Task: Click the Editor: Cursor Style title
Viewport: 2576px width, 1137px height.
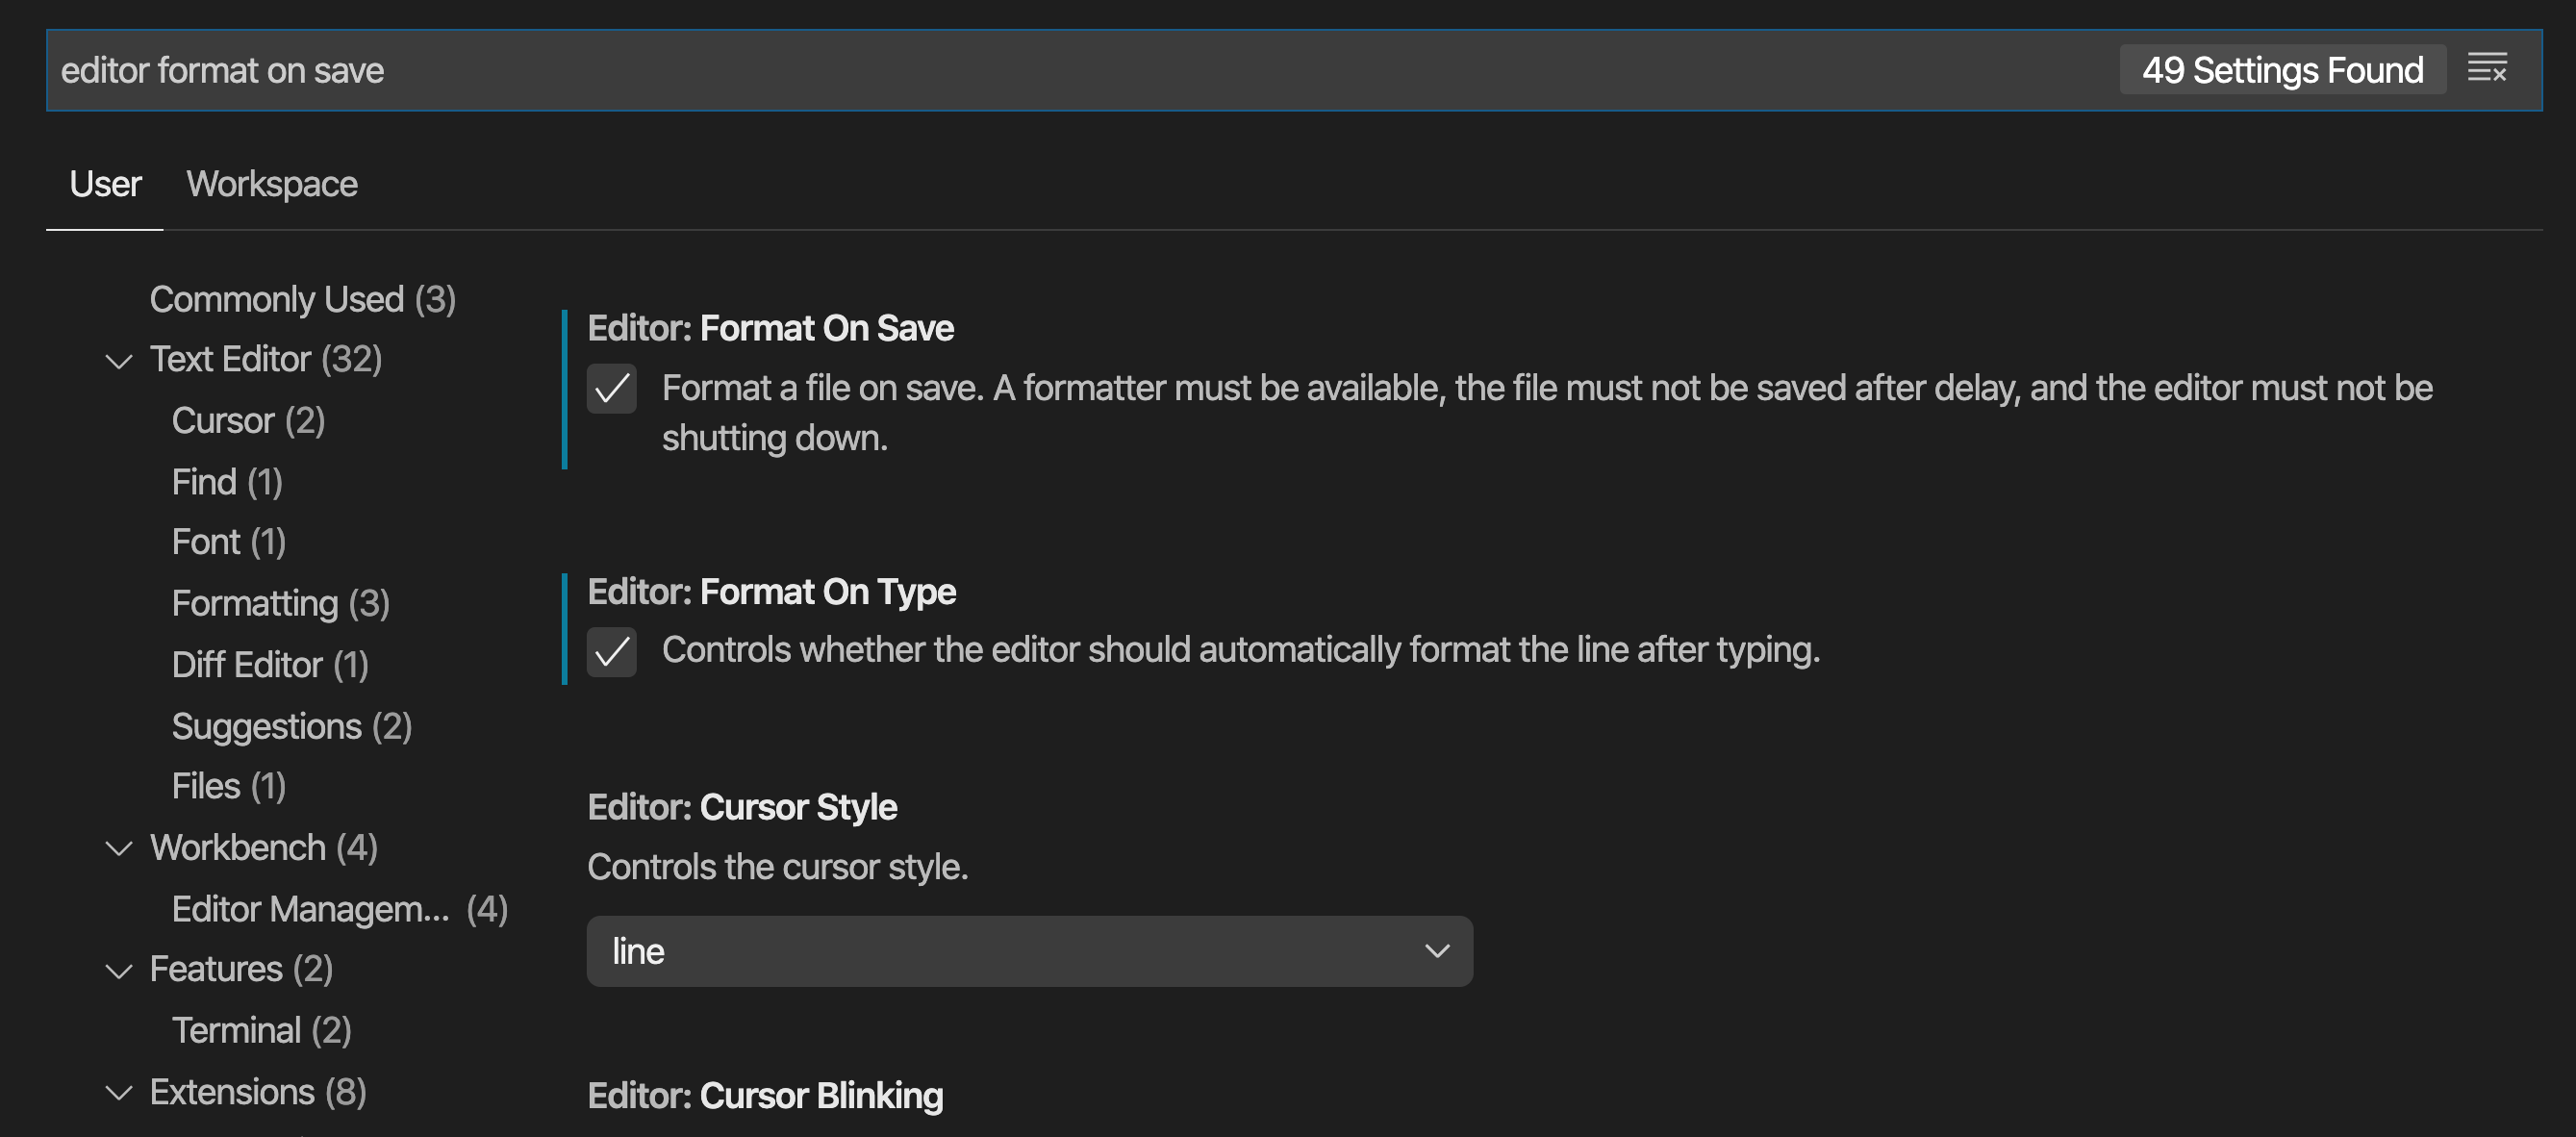Action: point(742,807)
